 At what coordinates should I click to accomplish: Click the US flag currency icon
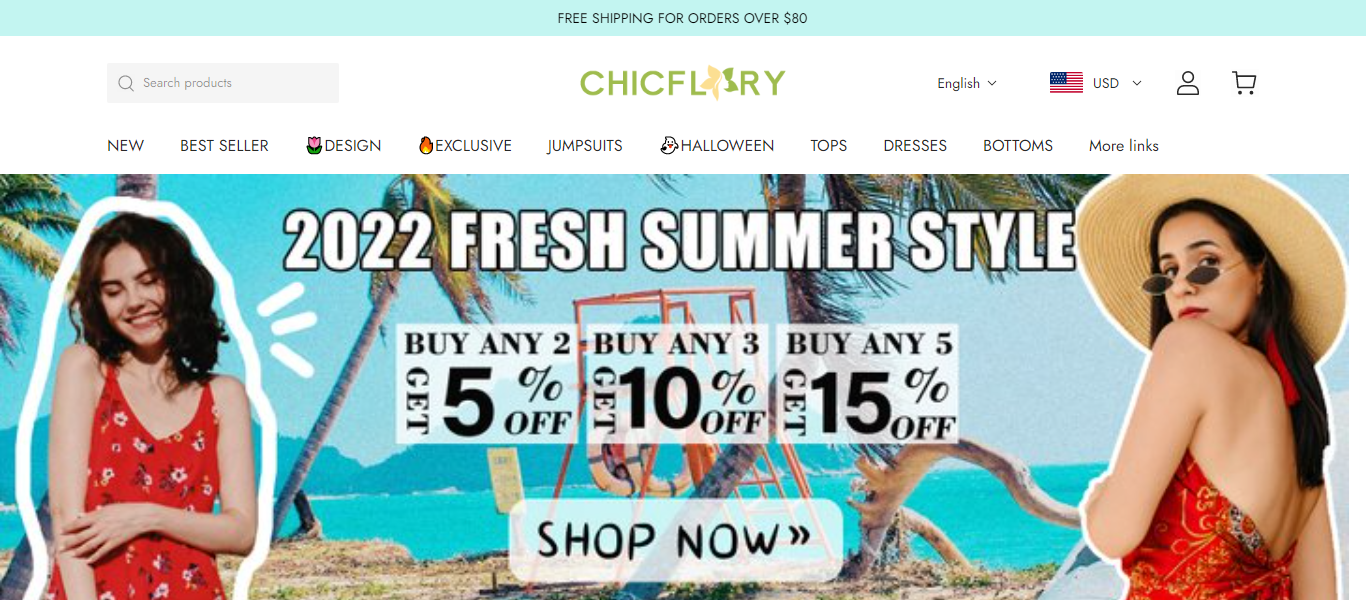1066,83
